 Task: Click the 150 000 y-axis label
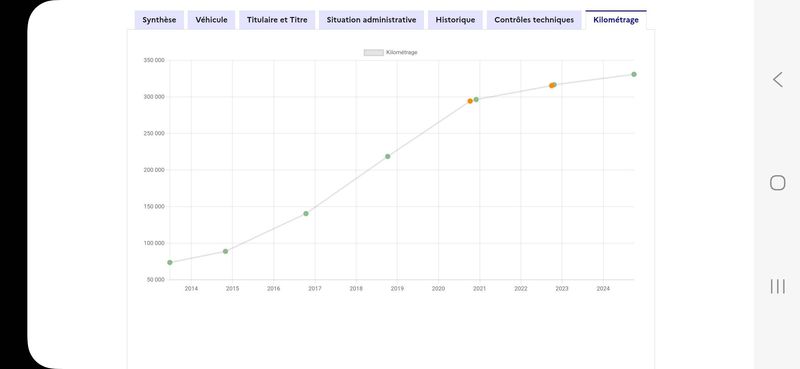pos(155,207)
